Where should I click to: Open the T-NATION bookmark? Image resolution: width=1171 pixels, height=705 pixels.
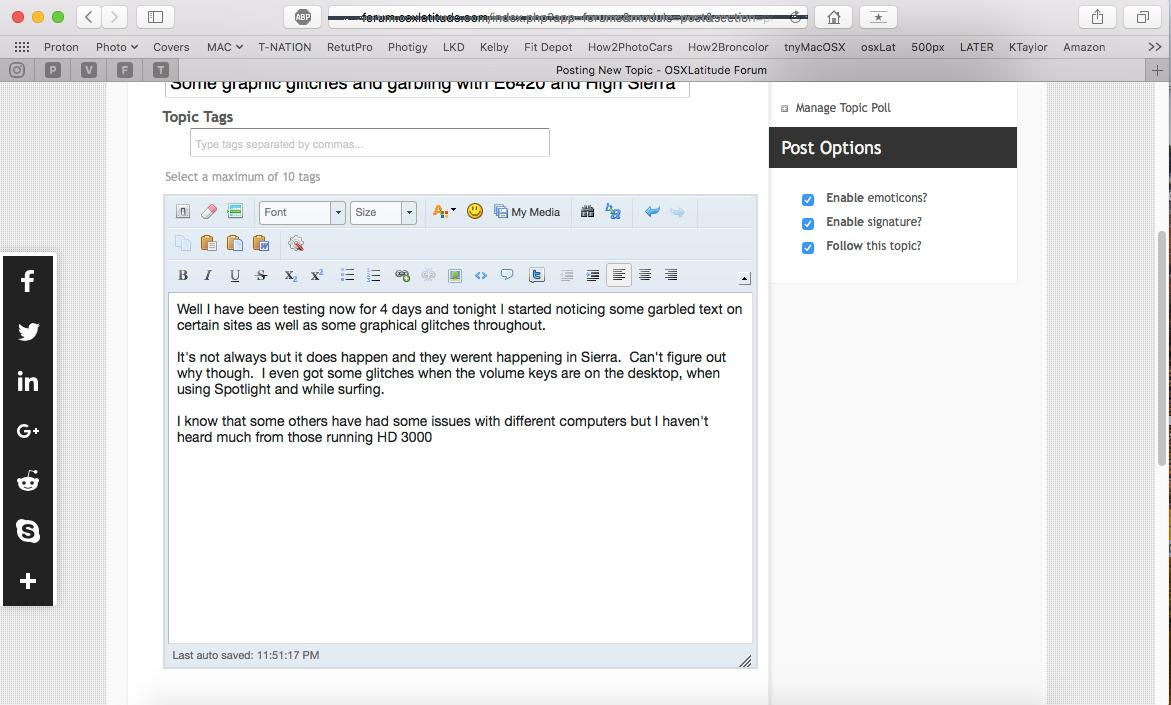pos(284,47)
